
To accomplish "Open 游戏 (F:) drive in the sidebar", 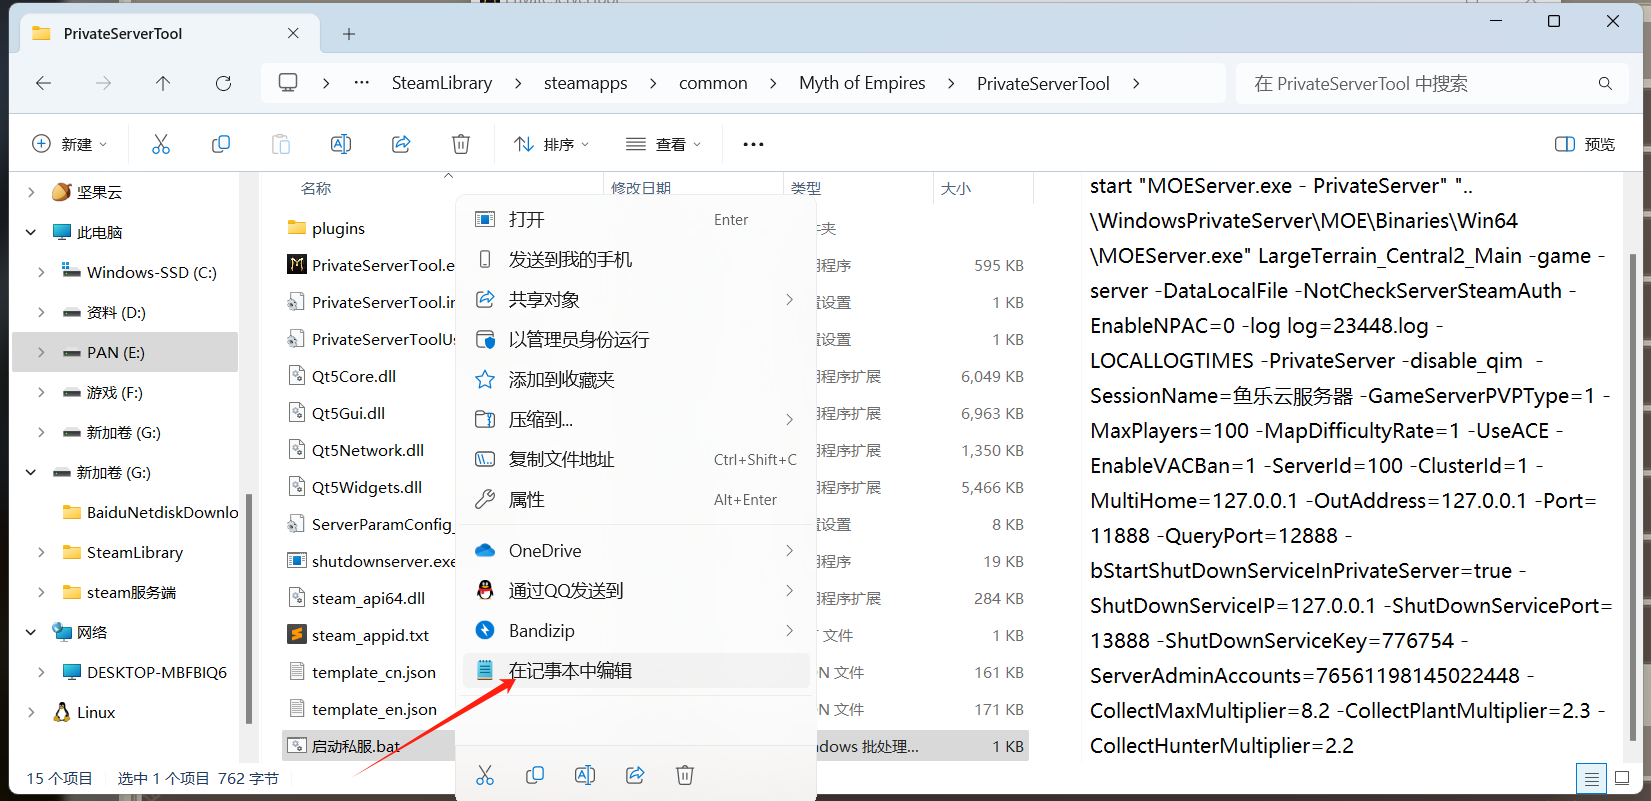I will coord(114,392).
